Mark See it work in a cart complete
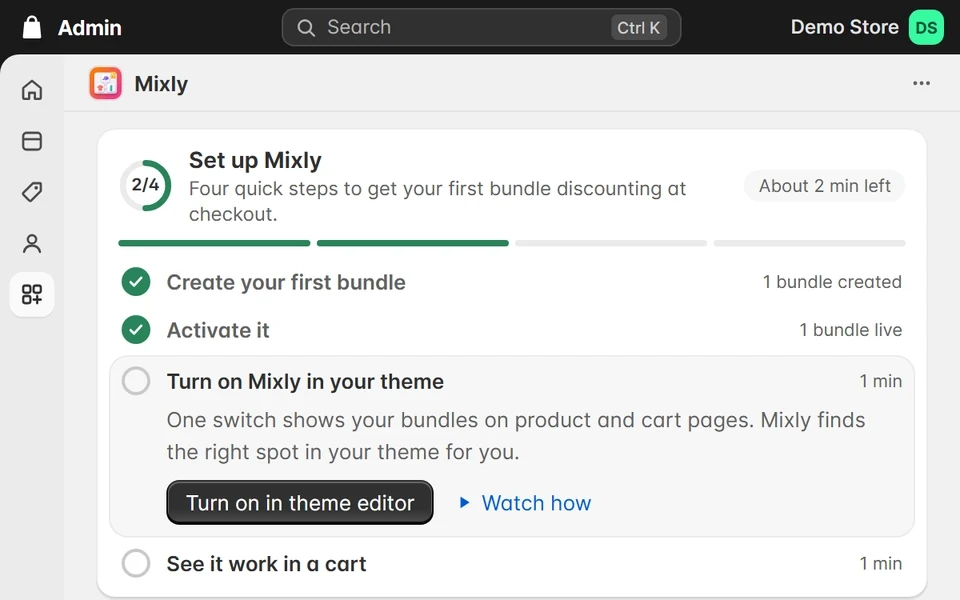The height and width of the screenshot is (600, 960). [x=136, y=563]
